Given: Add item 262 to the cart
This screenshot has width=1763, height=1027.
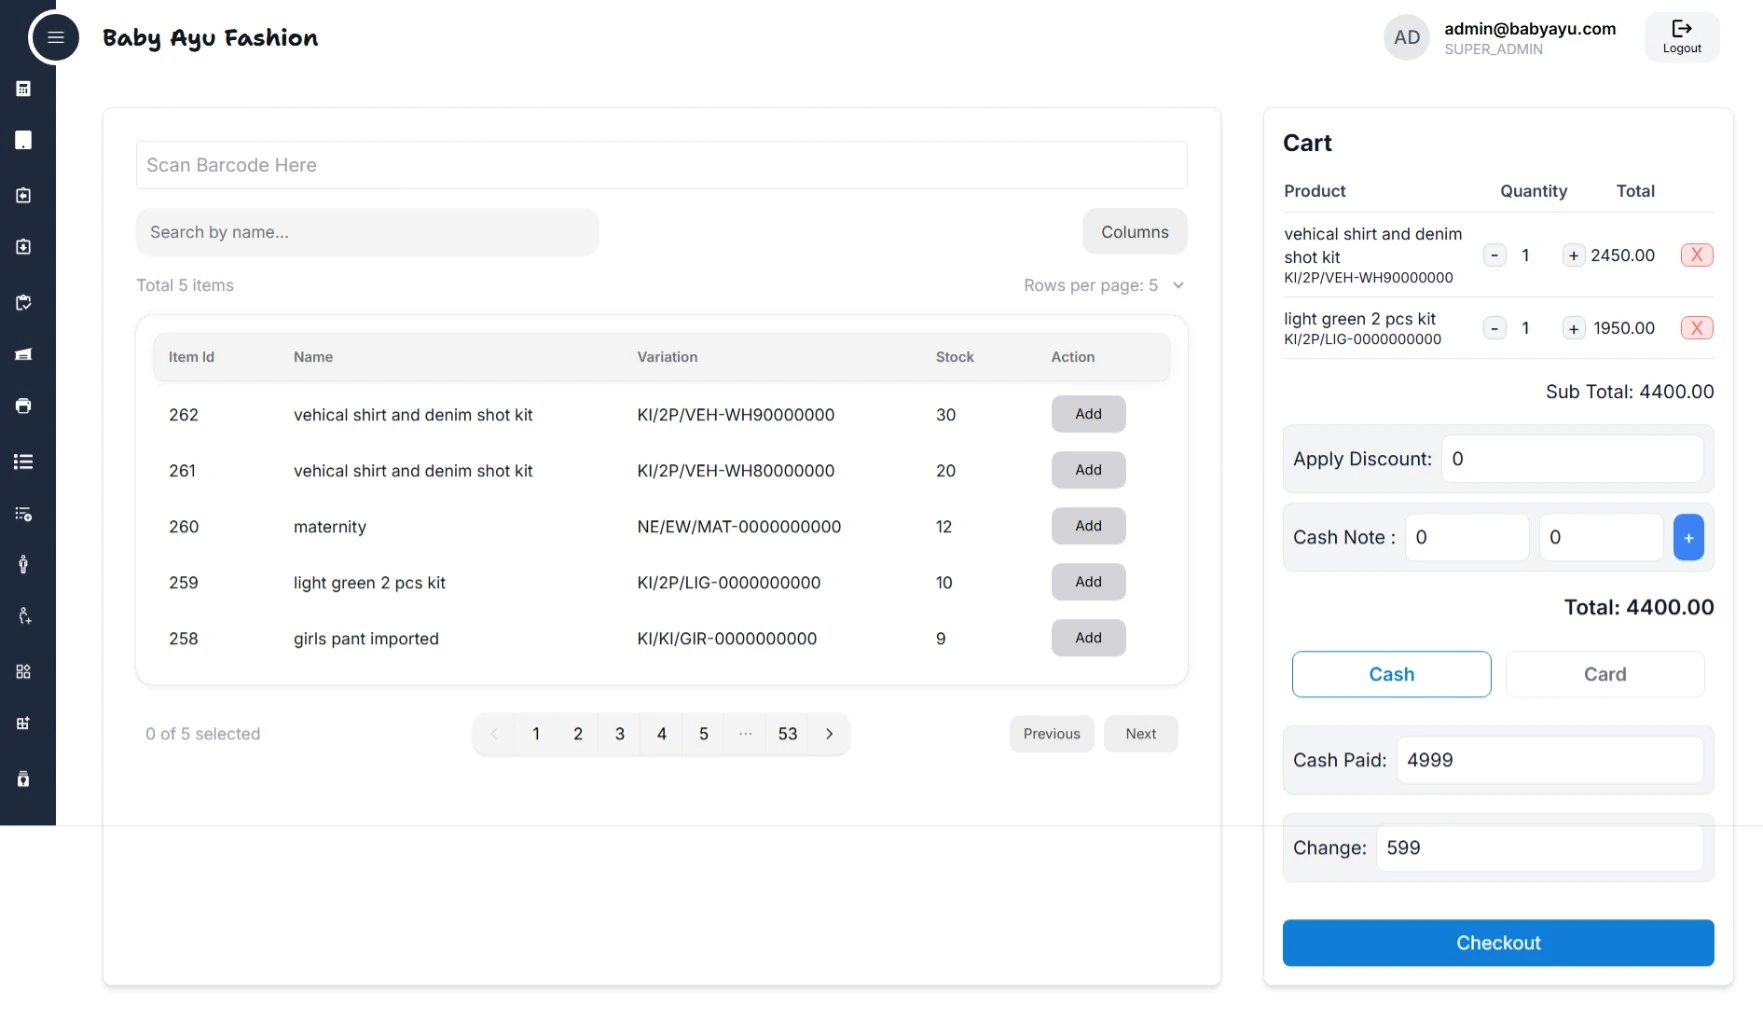Looking at the screenshot, I should pos(1088,414).
